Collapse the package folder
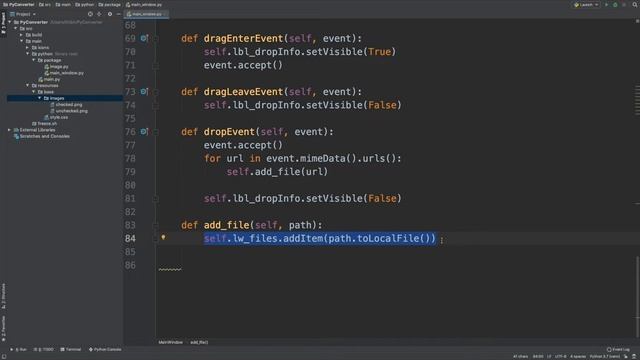 click(x=34, y=60)
